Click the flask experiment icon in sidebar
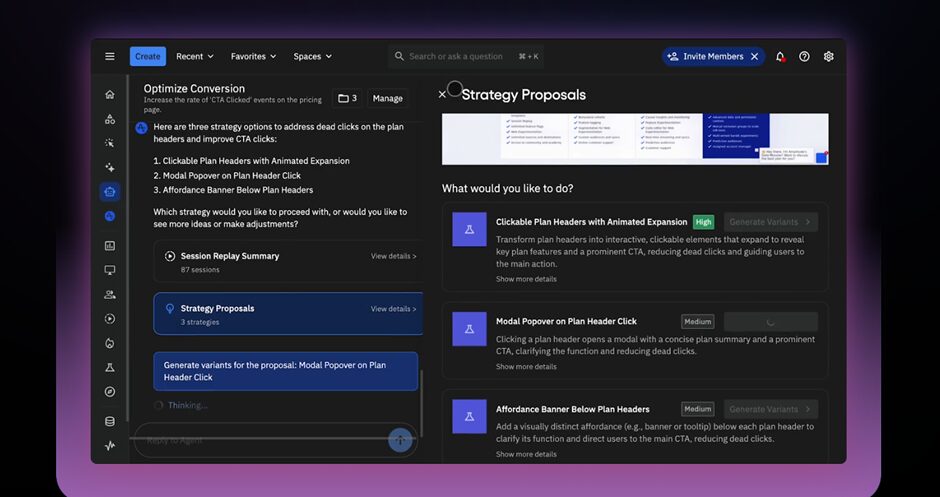 pyautogui.click(x=110, y=368)
